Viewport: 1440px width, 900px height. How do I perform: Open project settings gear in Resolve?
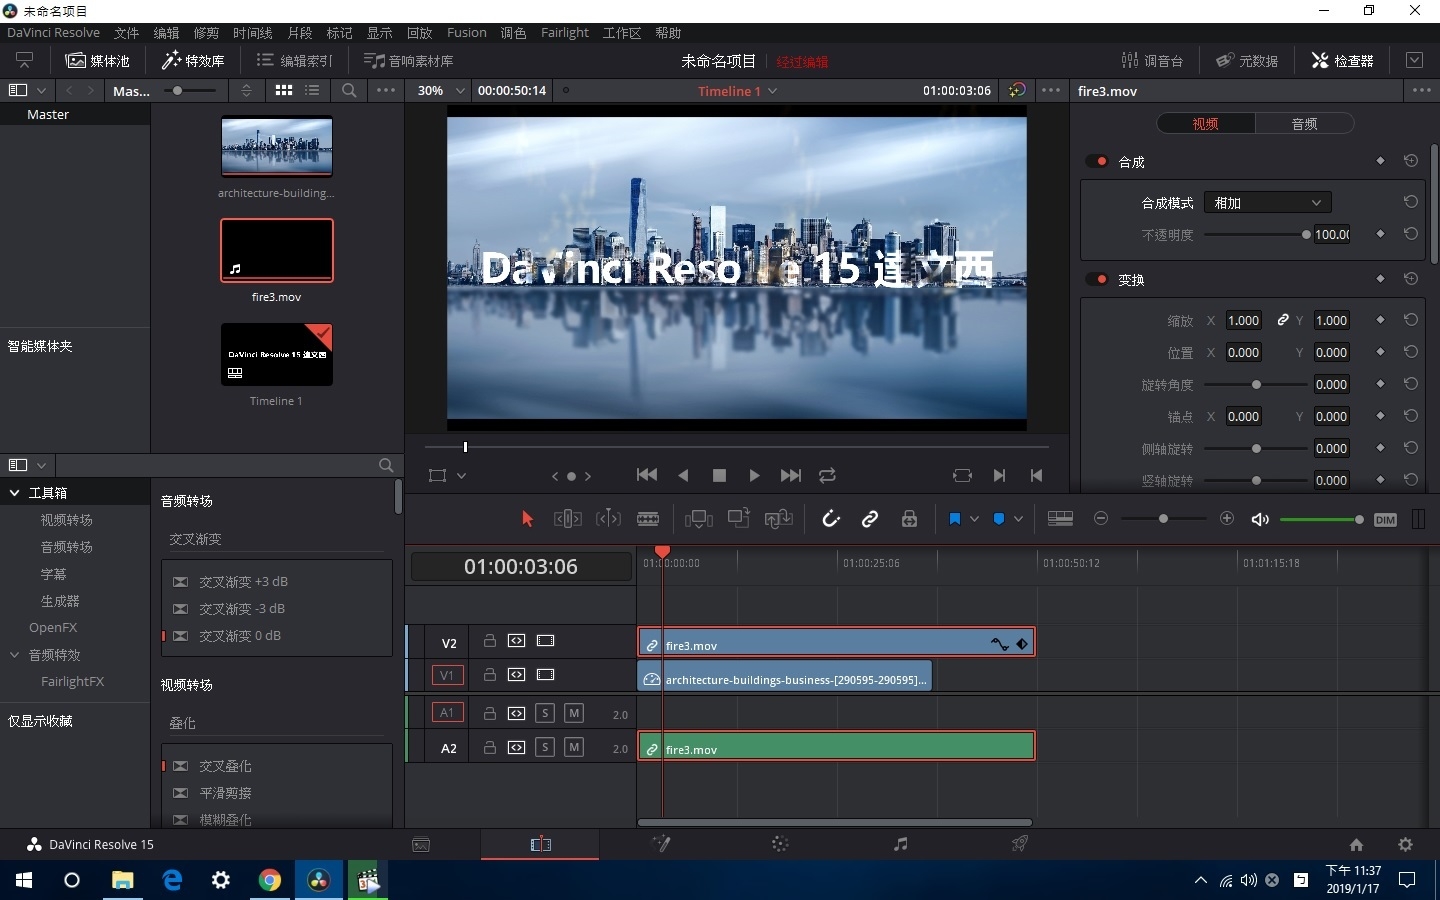point(1406,845)
